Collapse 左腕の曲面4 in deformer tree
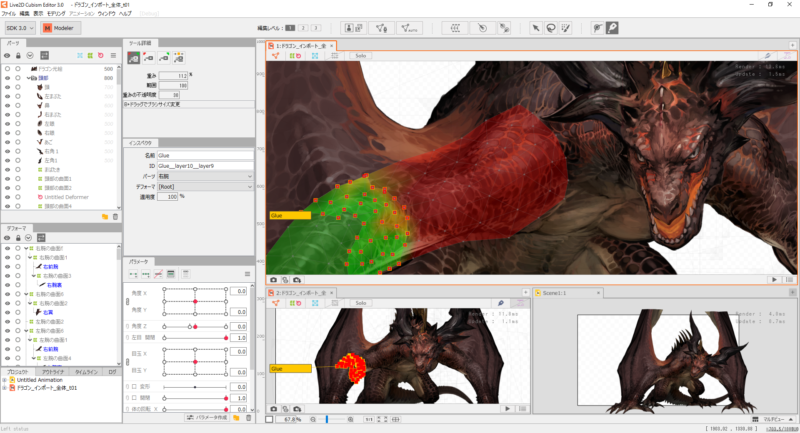Viewport: 800px width, 433px height. point(34,358)
